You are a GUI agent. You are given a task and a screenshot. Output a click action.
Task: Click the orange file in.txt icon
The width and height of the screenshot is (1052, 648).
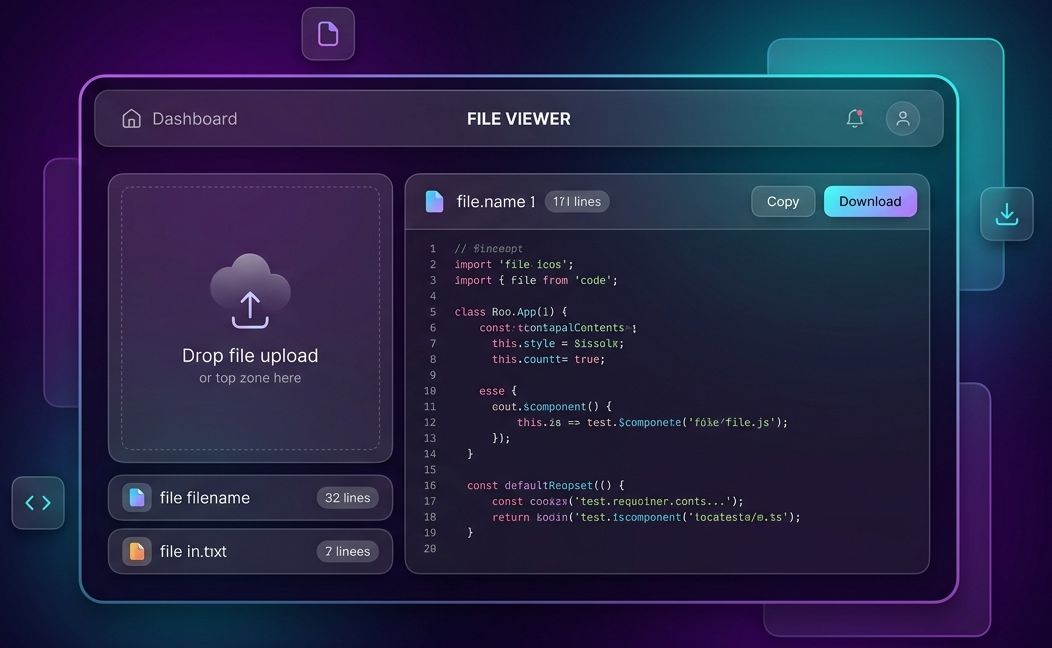point(137,551)
